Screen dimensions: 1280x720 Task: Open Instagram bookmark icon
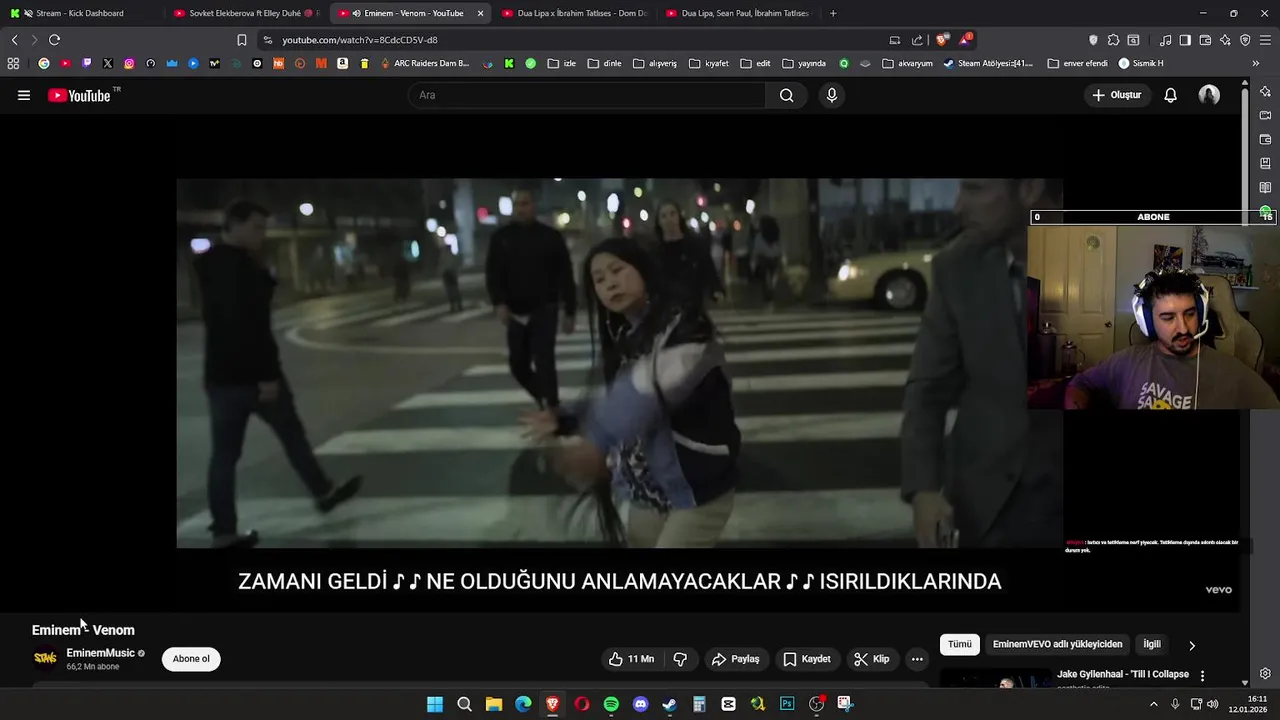pyautogui.click(x=129, y=63)
